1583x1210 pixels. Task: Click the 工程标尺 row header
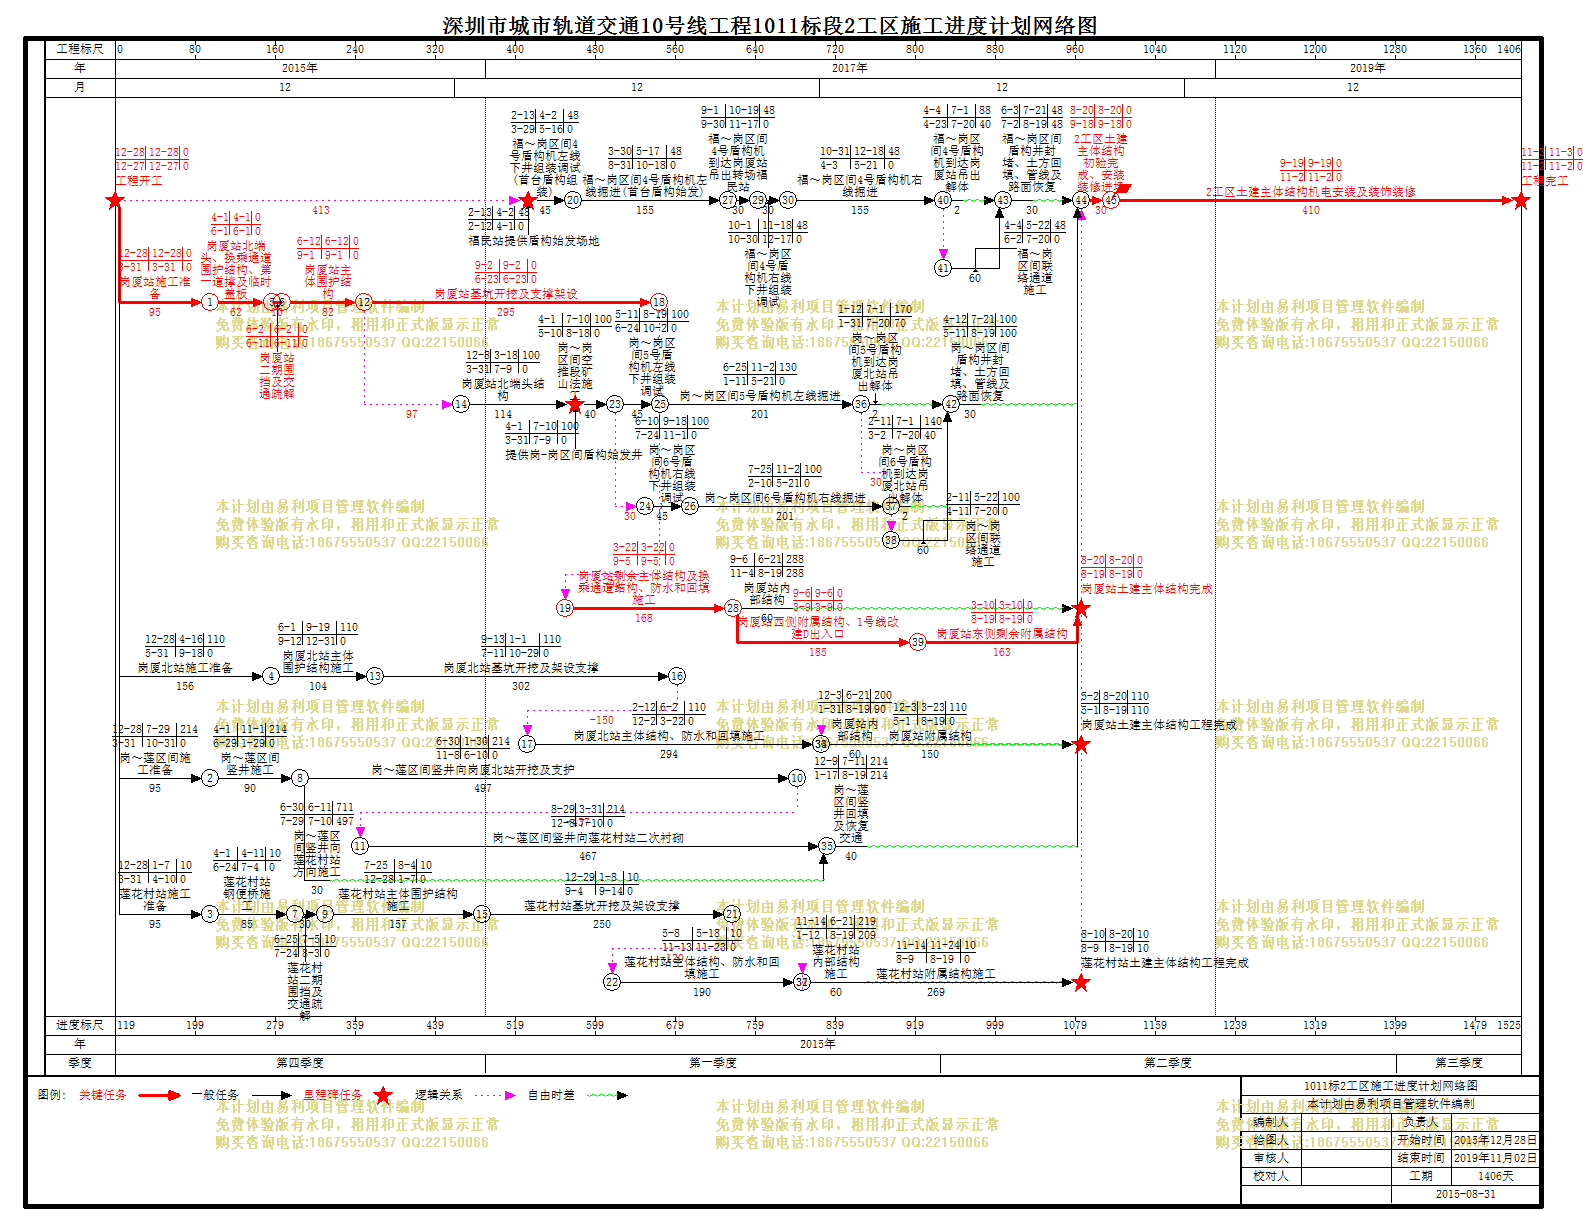(80, 48)
